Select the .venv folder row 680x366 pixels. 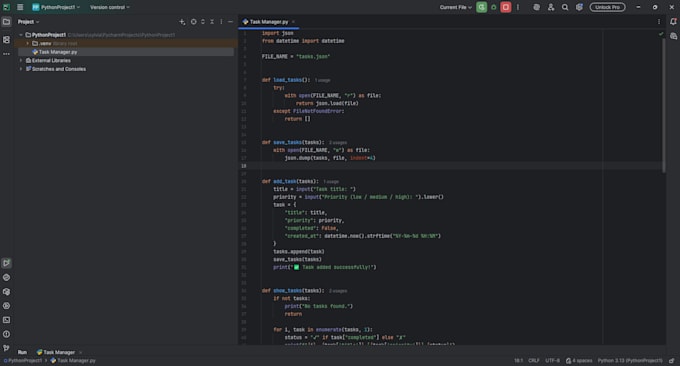[x=126, y=43]
